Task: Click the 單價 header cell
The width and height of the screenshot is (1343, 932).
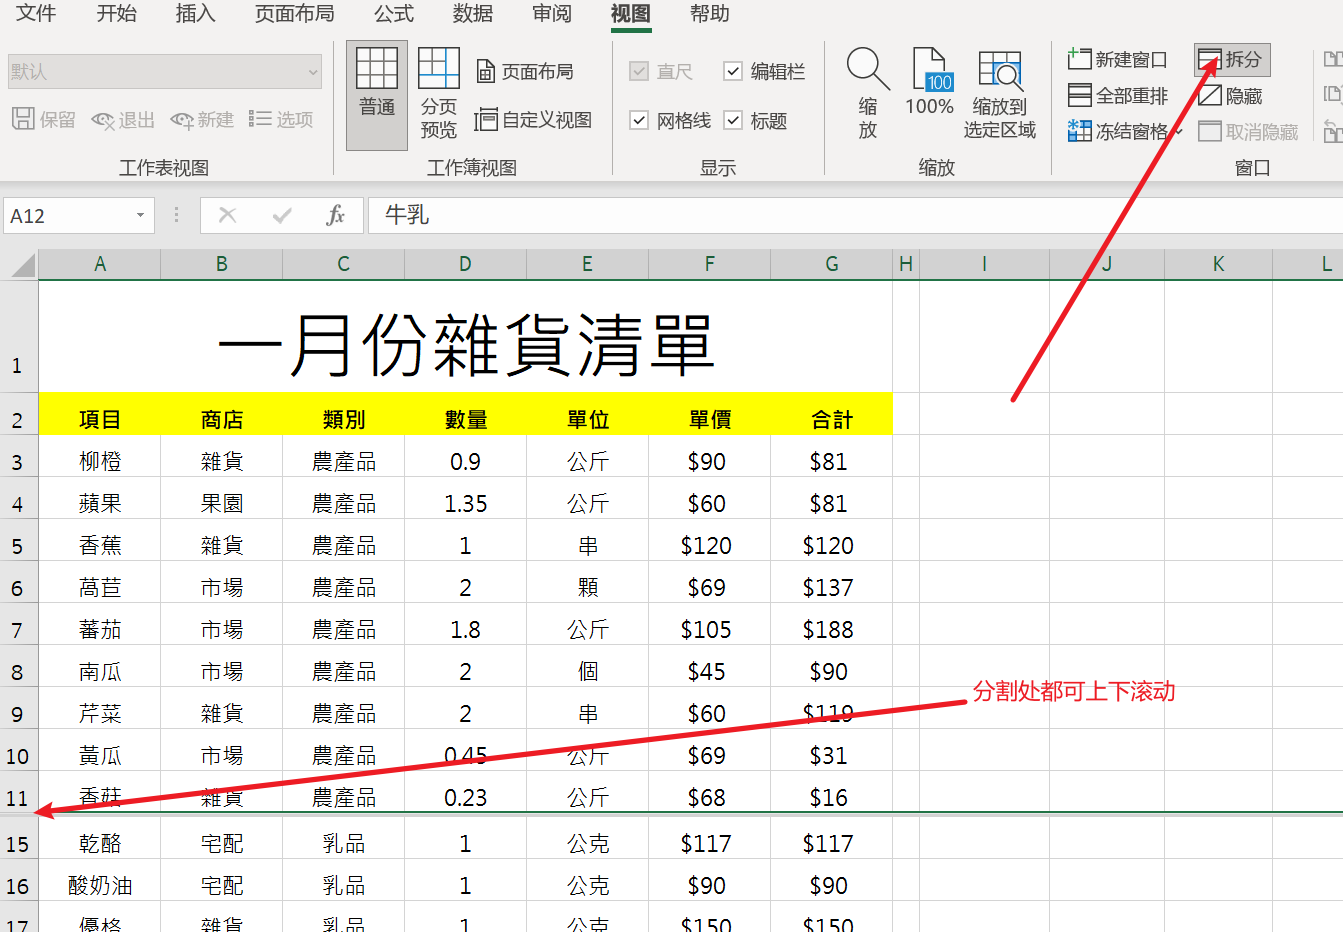Action: [x=709, y=414]
